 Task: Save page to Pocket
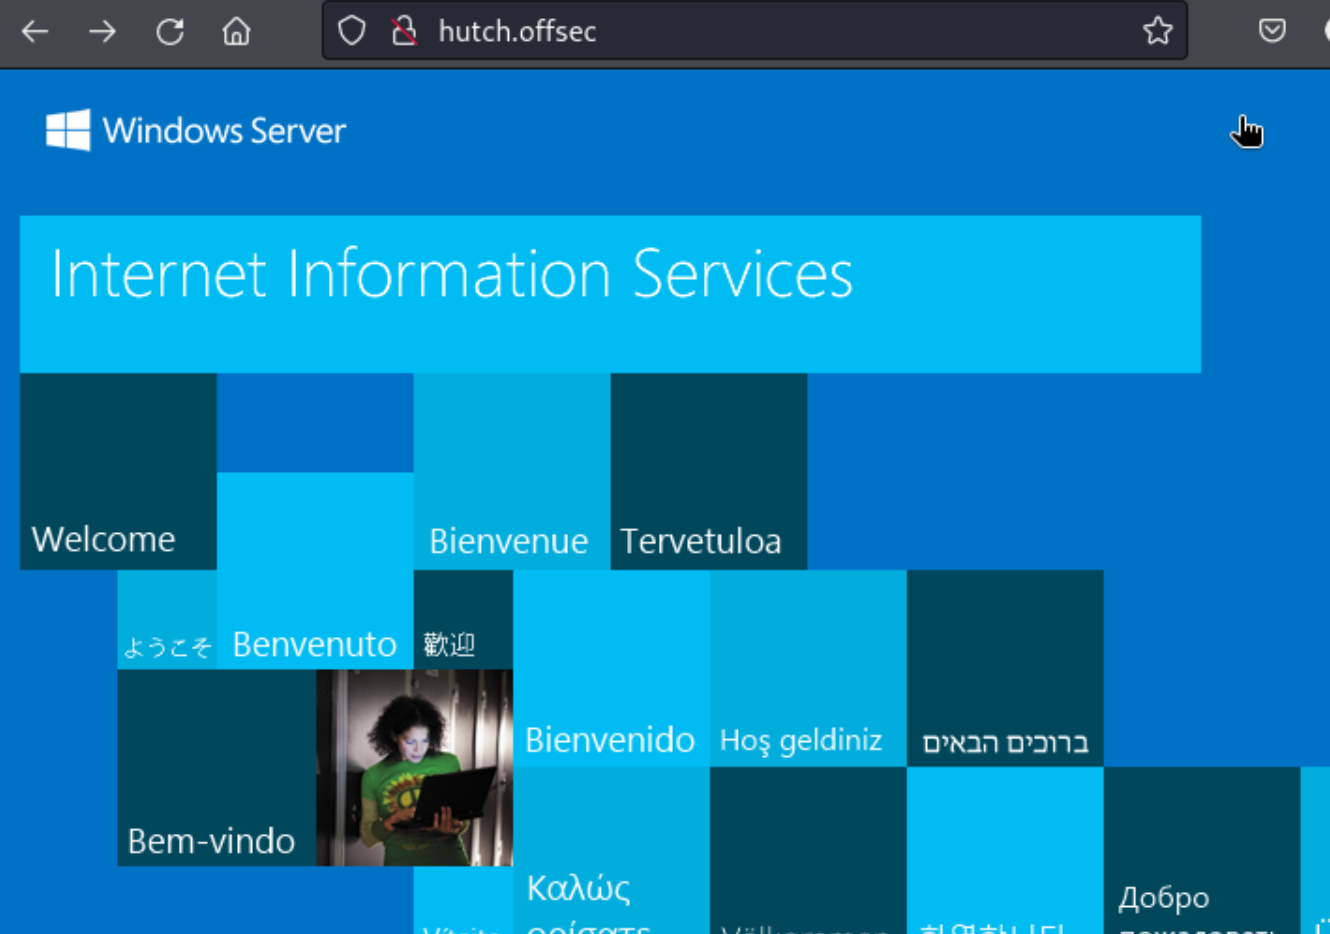click(x=1272, y=31)
